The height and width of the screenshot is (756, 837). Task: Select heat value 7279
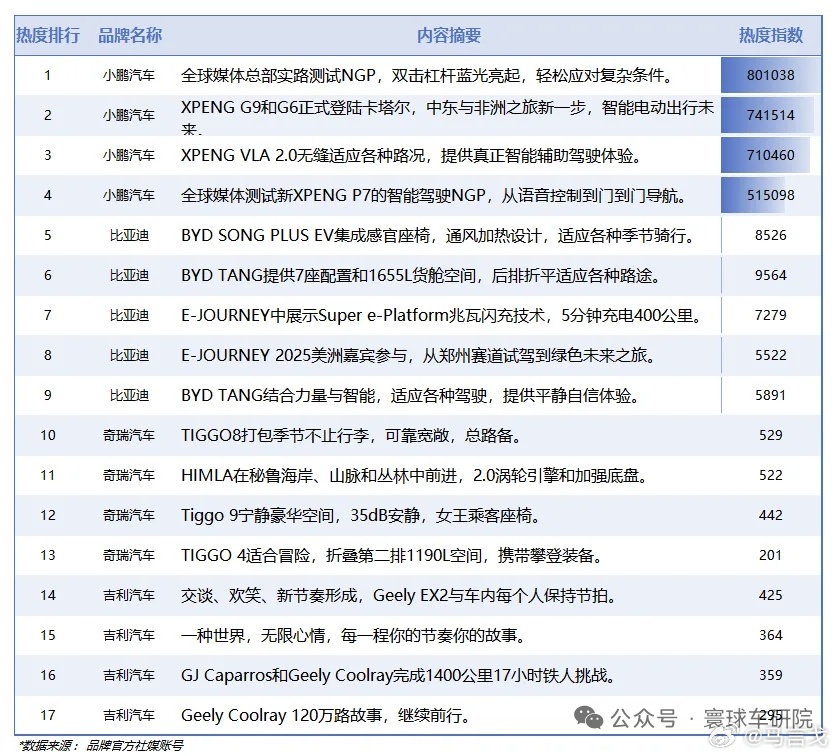pyautogui.click(x=771, y=316)
